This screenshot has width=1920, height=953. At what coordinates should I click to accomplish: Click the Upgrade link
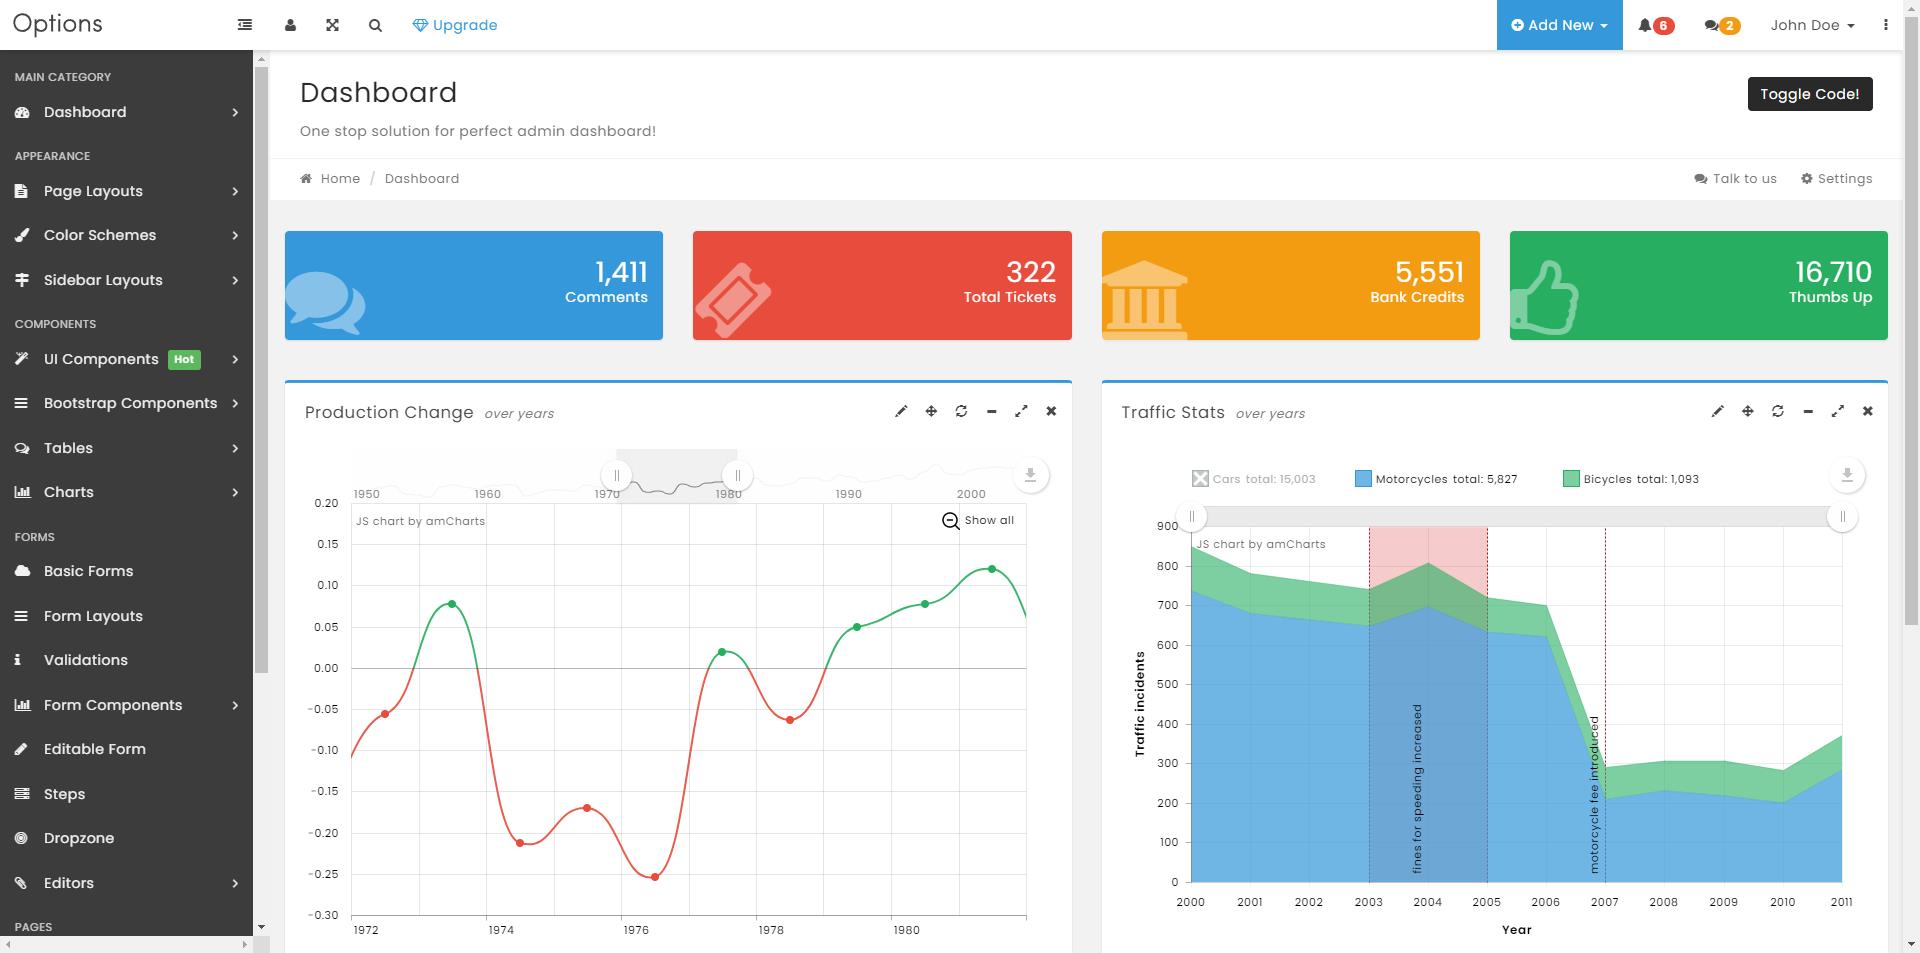(455, 25)
